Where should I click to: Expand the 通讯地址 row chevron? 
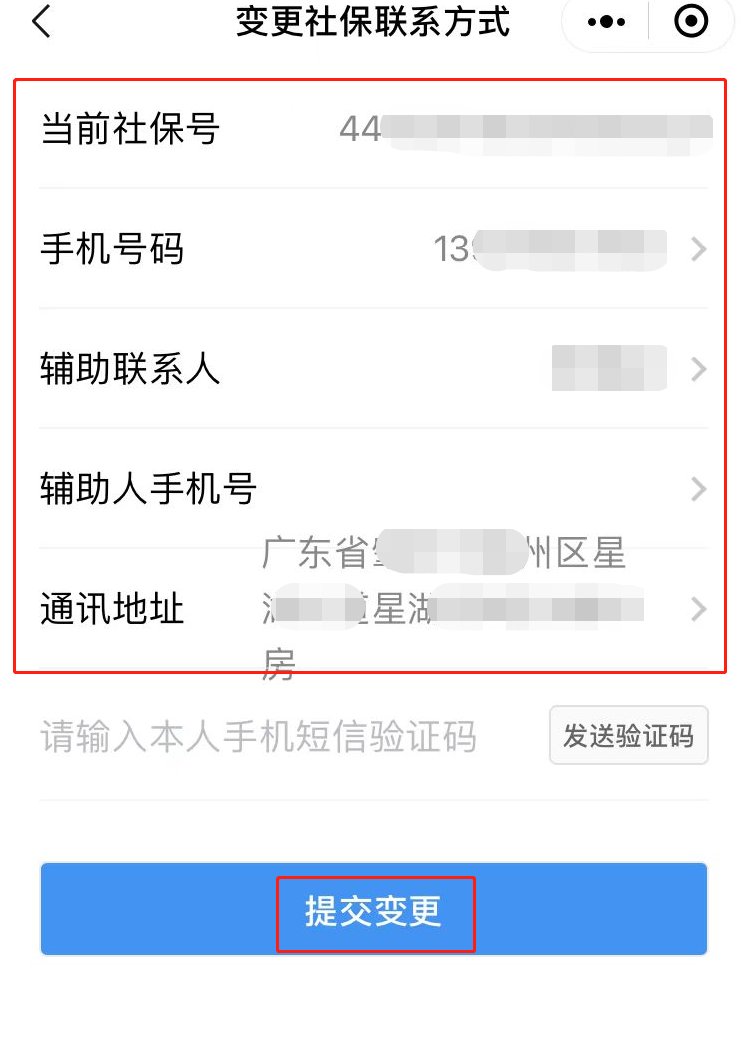click(699, 609)
